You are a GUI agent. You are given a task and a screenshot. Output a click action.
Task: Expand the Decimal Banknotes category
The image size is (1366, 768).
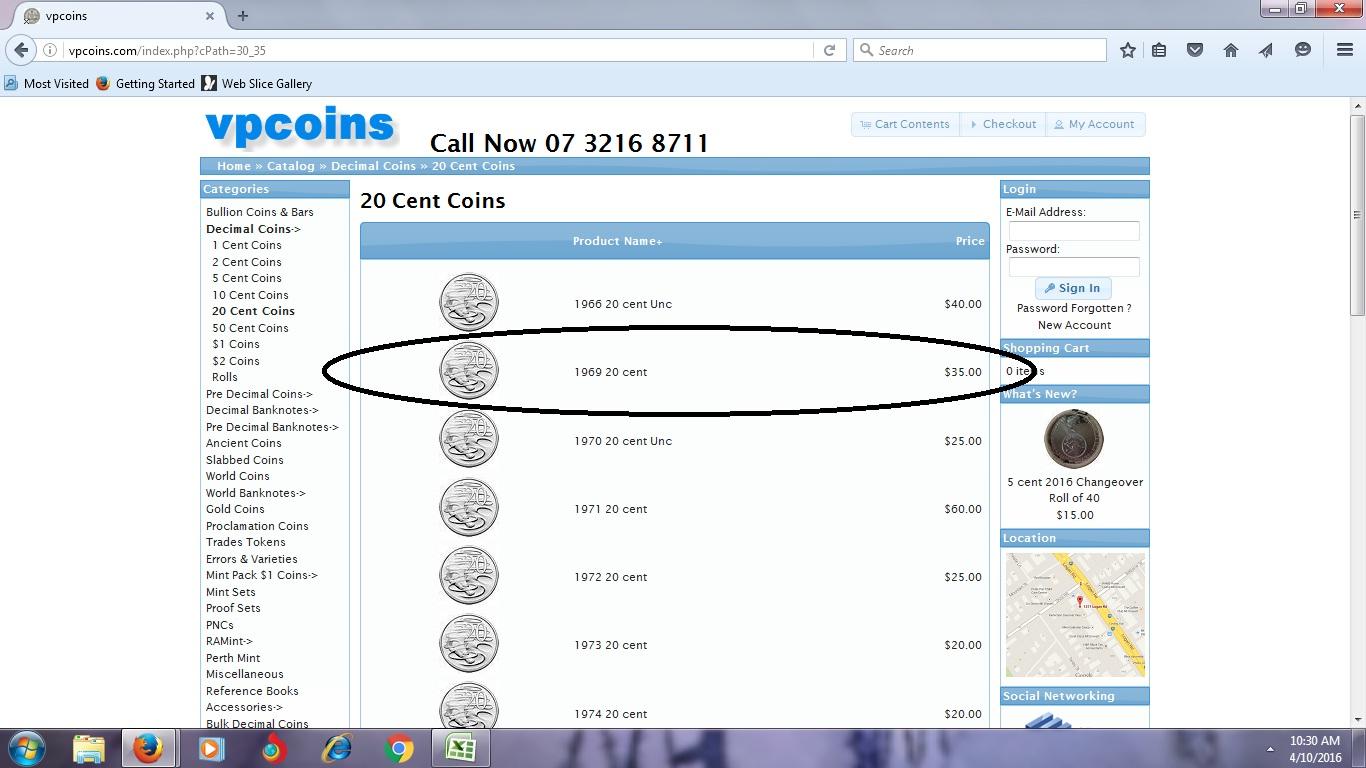click(262, 410)
